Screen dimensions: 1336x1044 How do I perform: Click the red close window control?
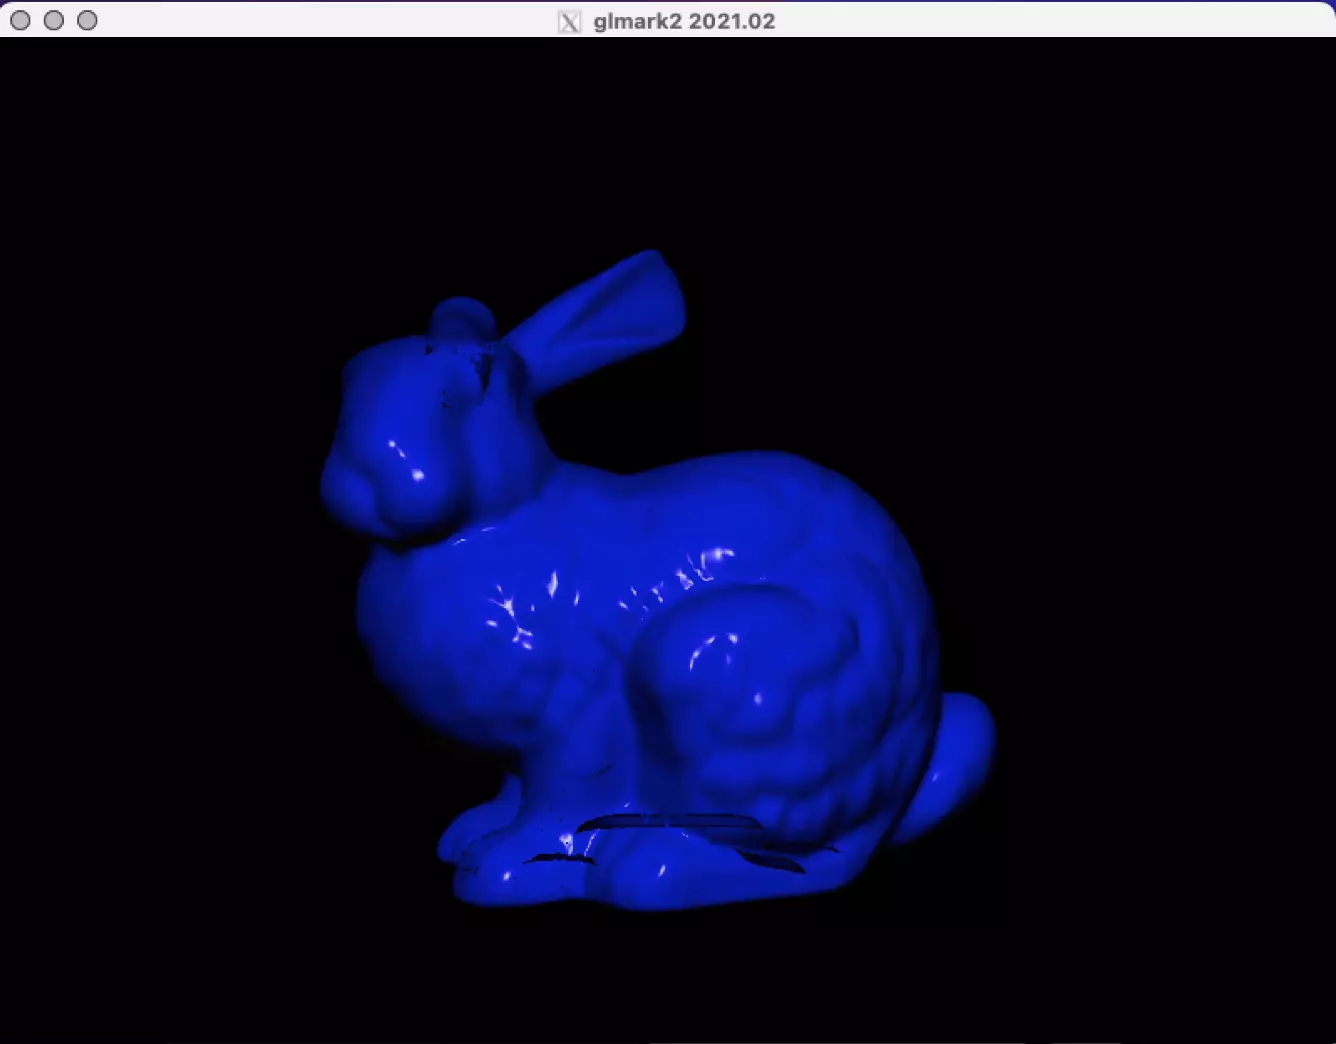(19, 19)
